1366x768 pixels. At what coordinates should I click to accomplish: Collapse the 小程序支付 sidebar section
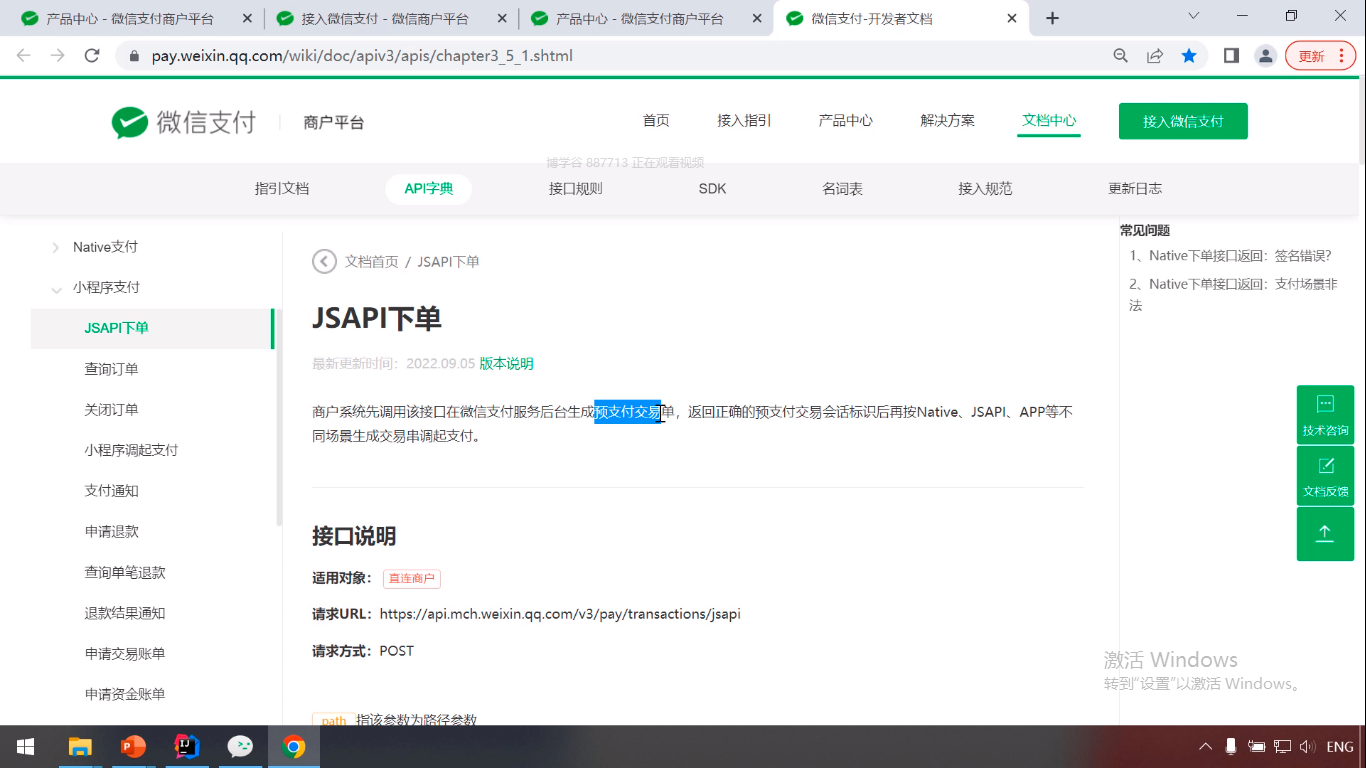[56, 288]
